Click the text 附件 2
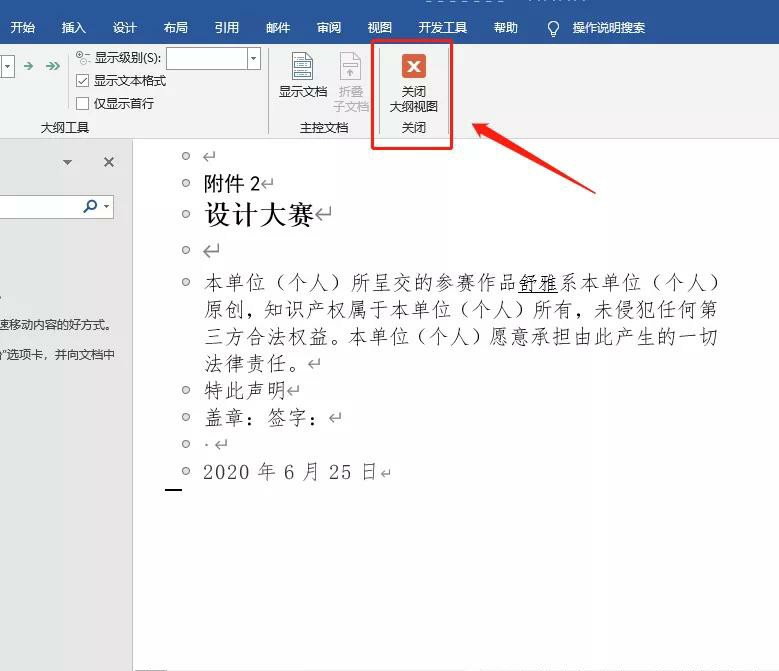779x671 pixels. point(232,184)
